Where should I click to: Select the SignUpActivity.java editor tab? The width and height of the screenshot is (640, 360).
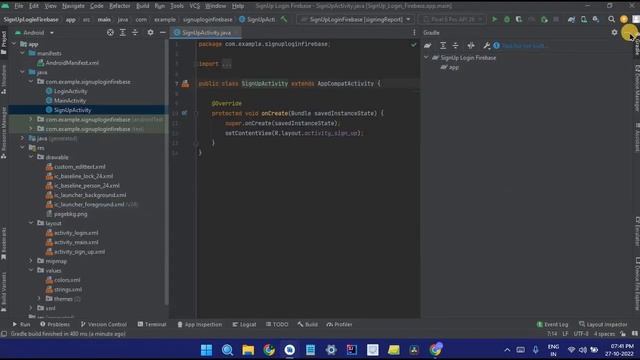tap(206, 33)
